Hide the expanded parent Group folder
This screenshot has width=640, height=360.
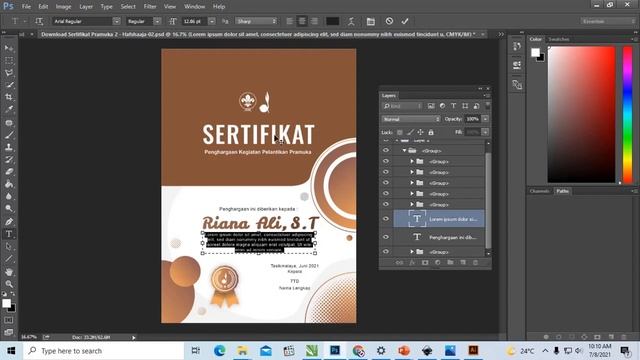(386, 150)
